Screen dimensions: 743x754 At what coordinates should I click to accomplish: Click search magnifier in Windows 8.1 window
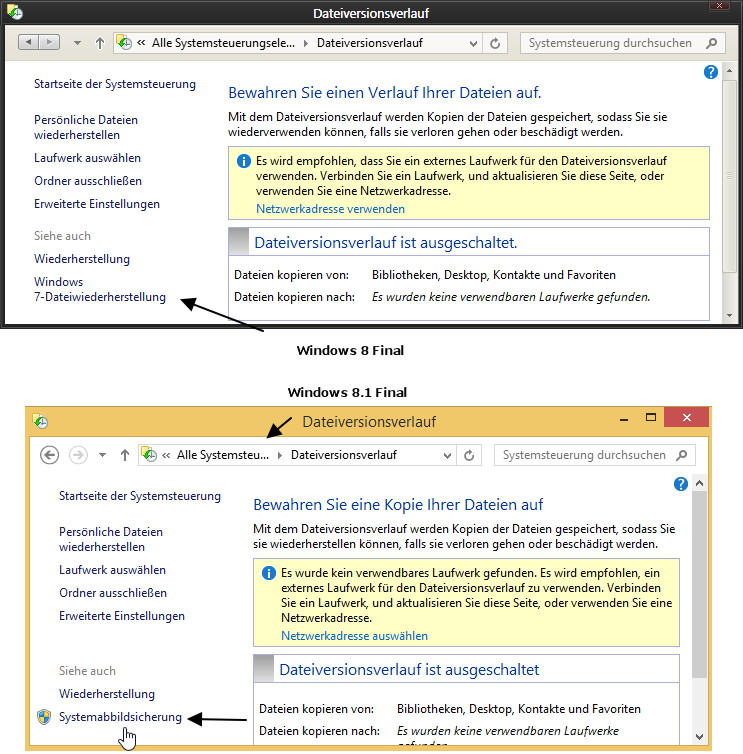coord(681,455)
